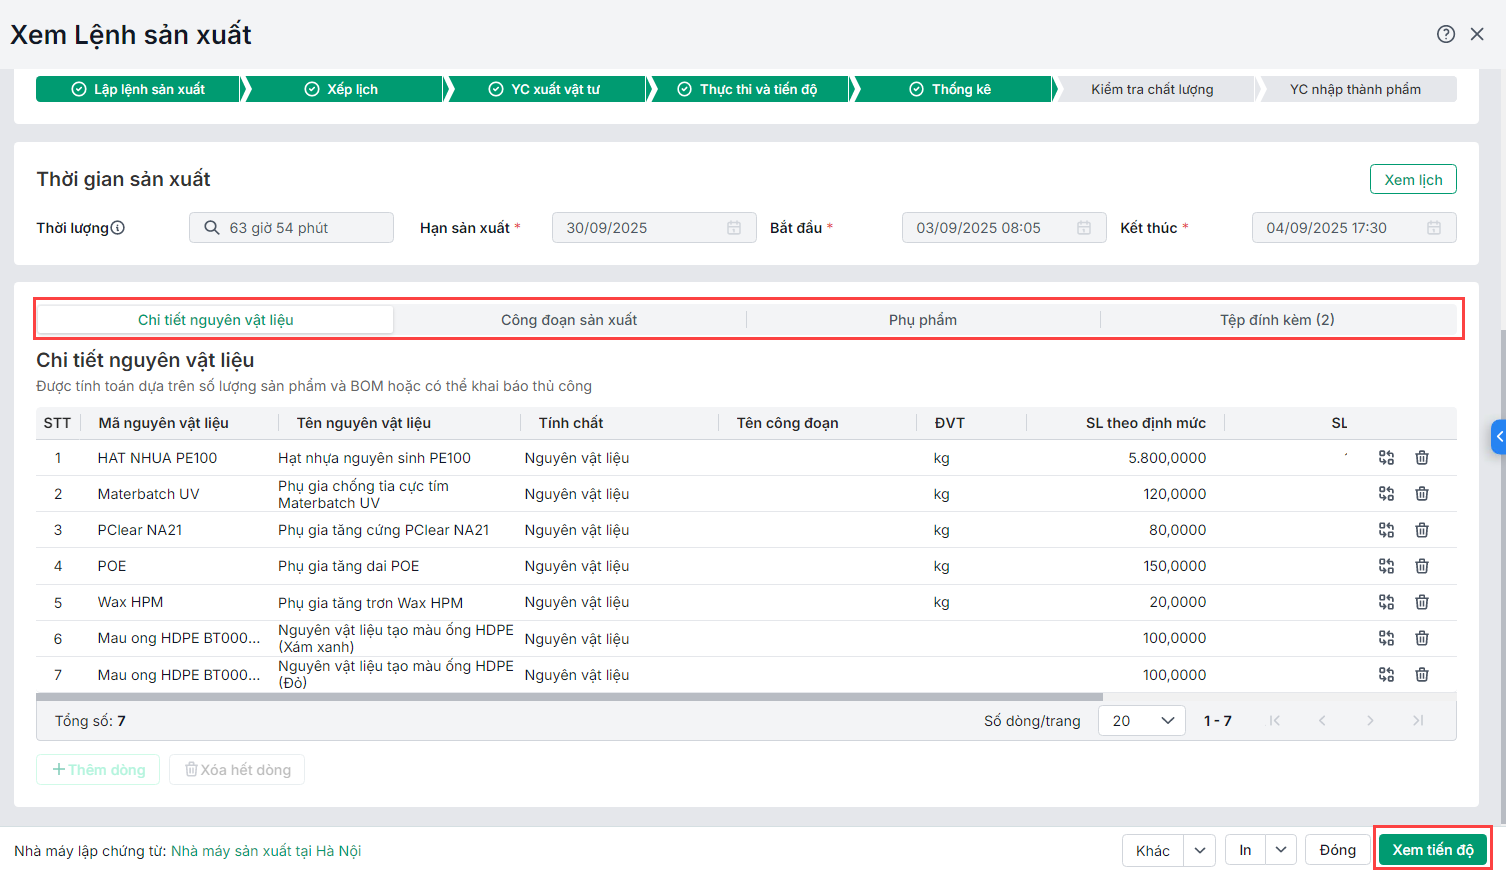Click the Xem lịch button
This screenshot has width=1506, height=870.
pos(1413,179)
